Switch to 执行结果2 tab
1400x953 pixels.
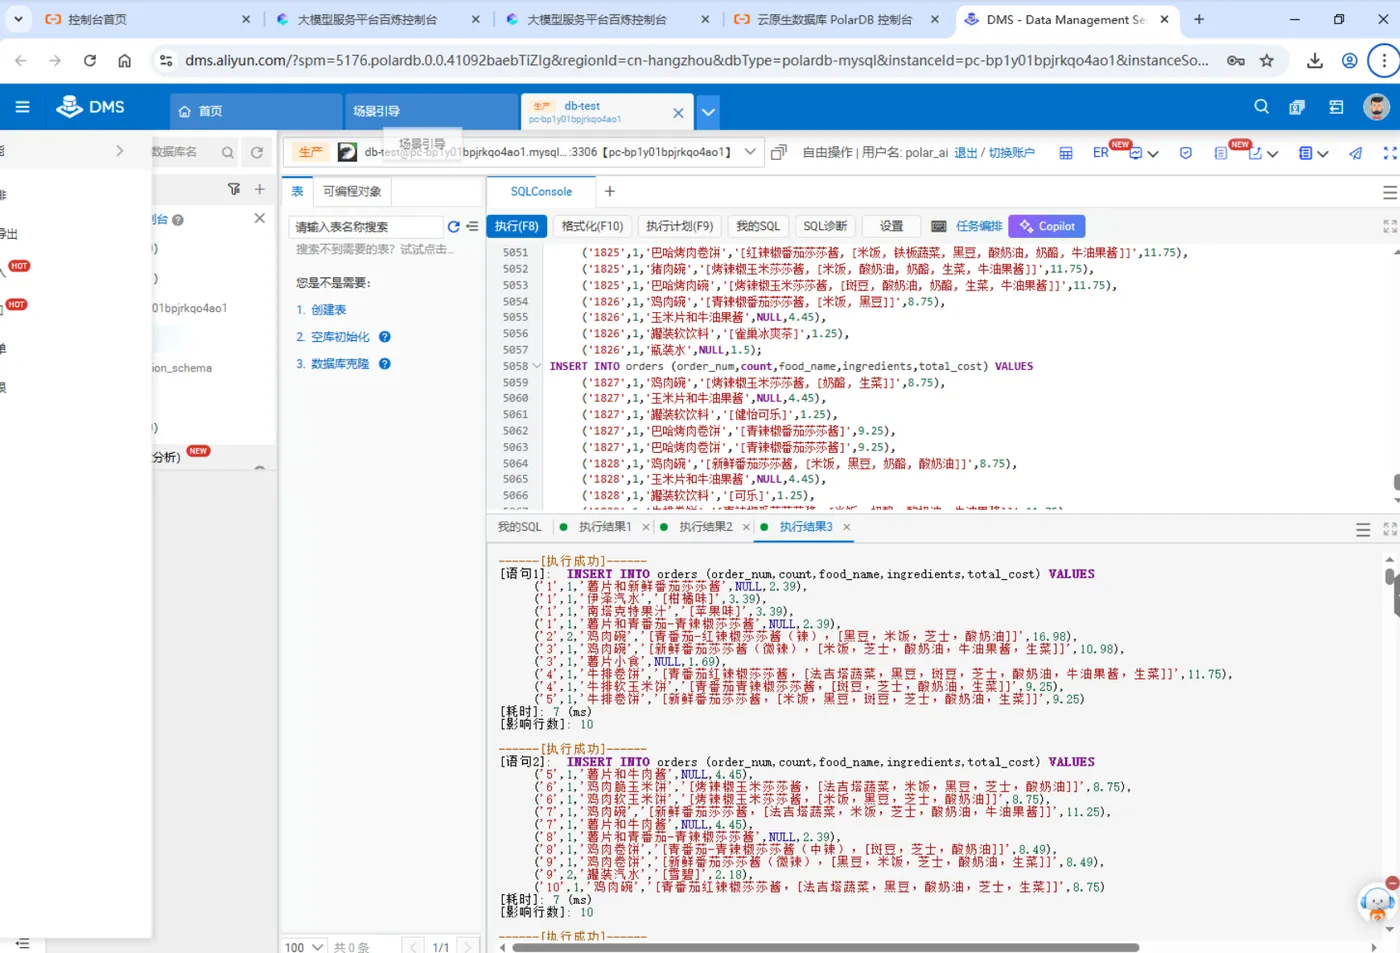(705, 527)
